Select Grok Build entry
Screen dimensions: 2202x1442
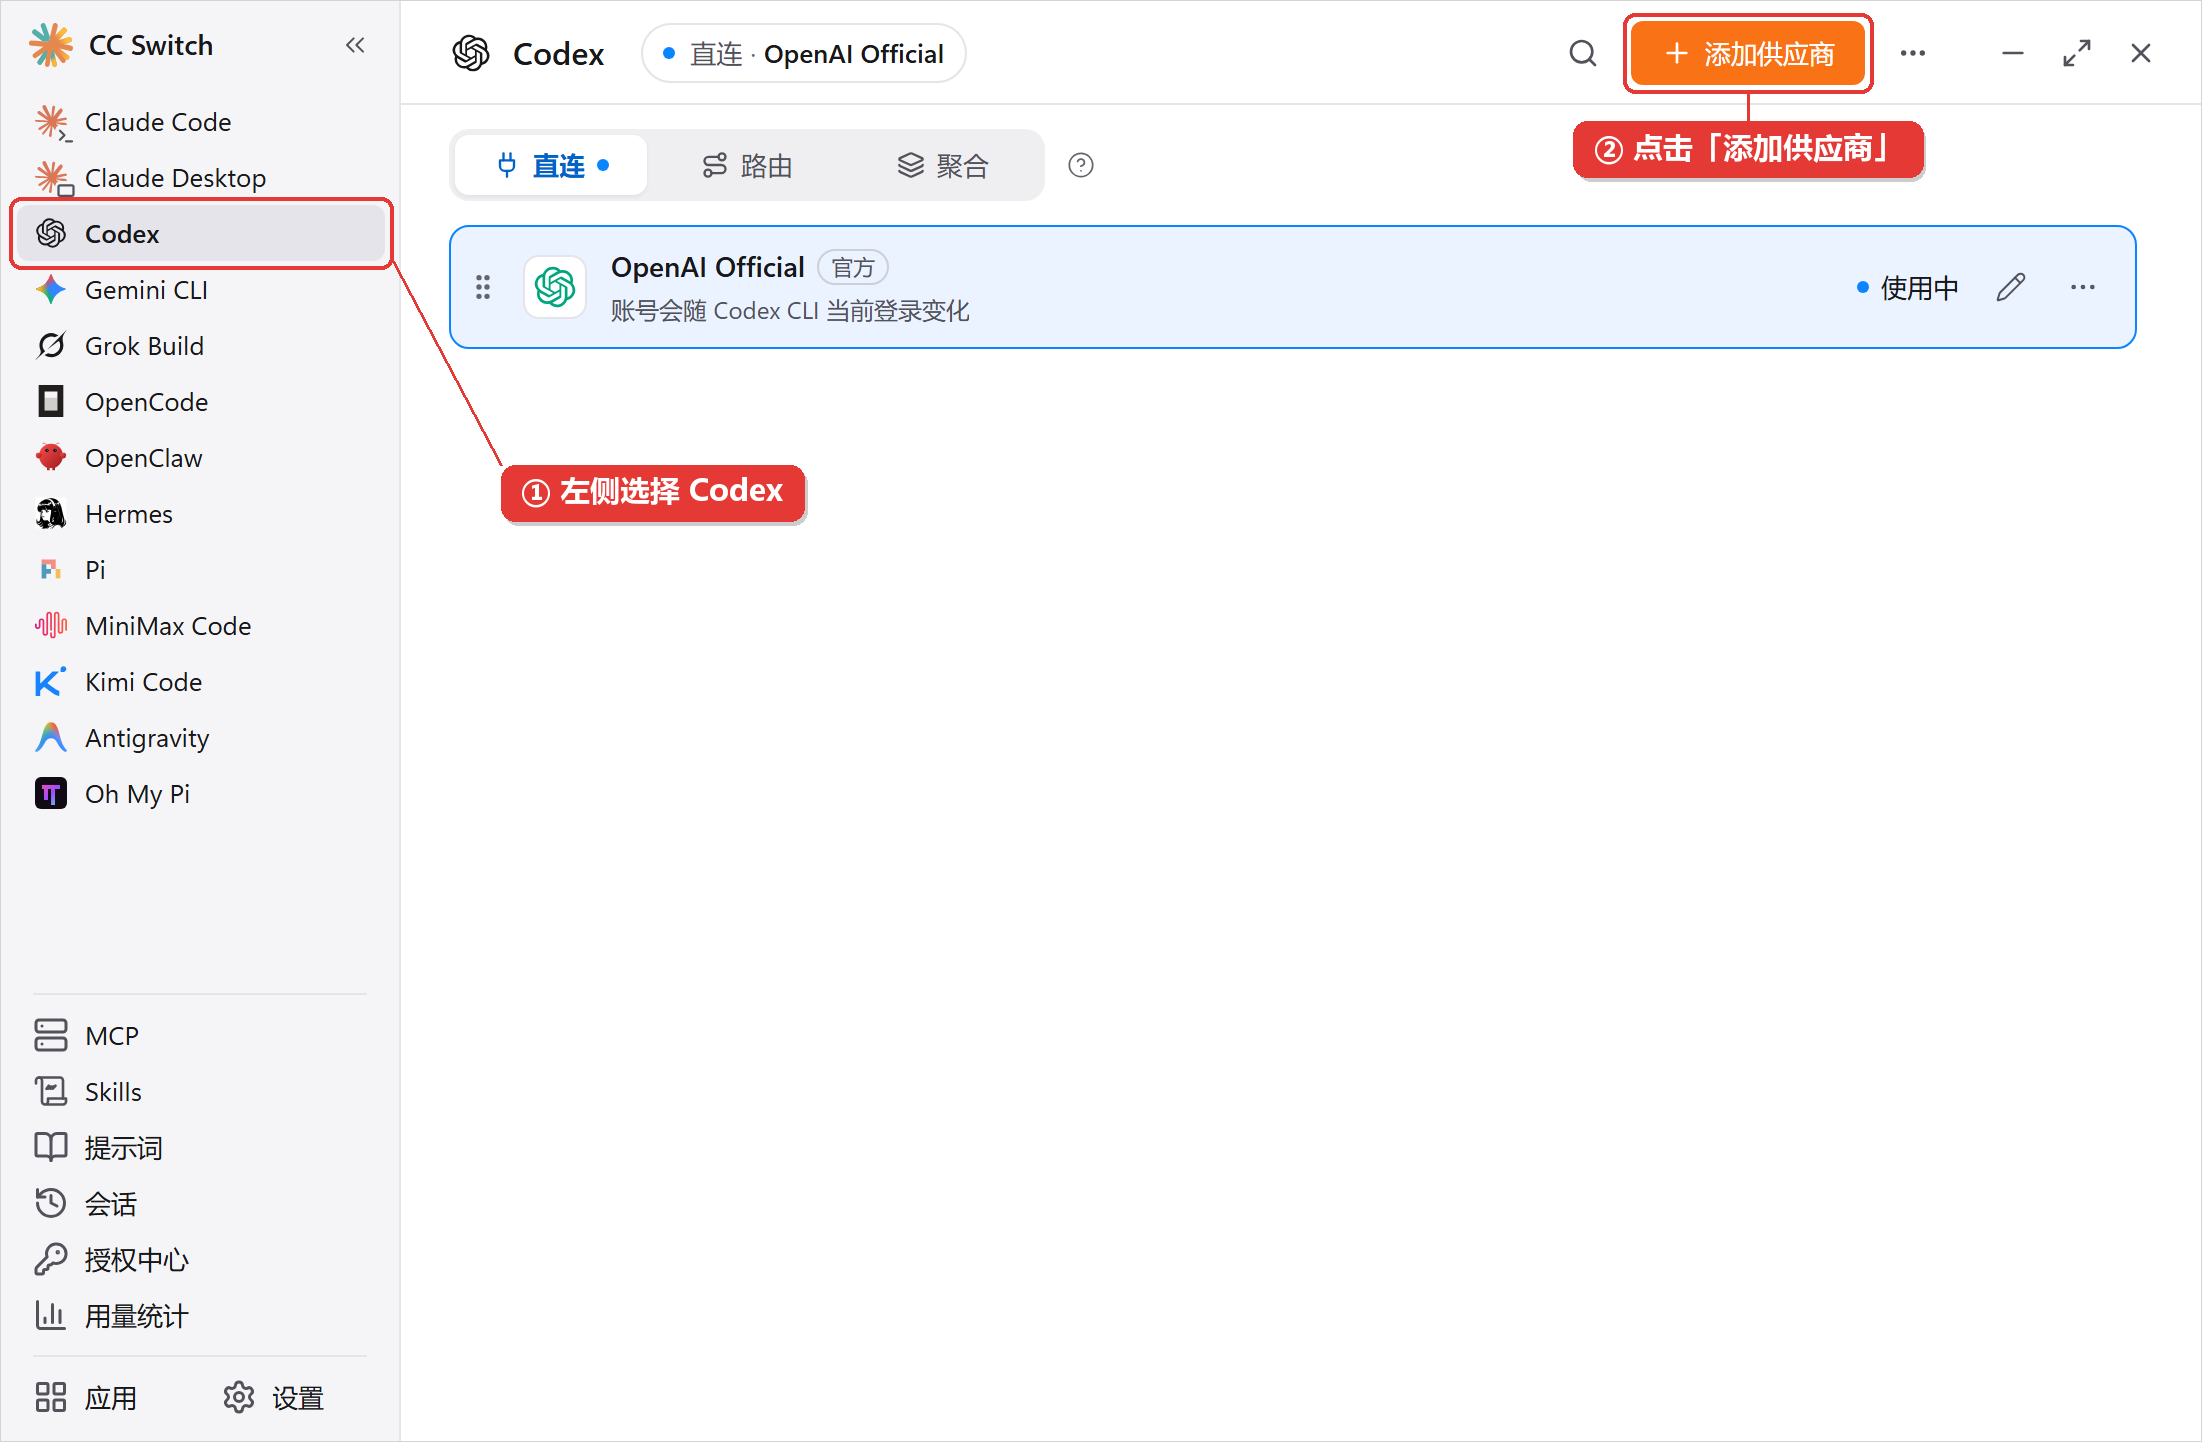point(200,346)
